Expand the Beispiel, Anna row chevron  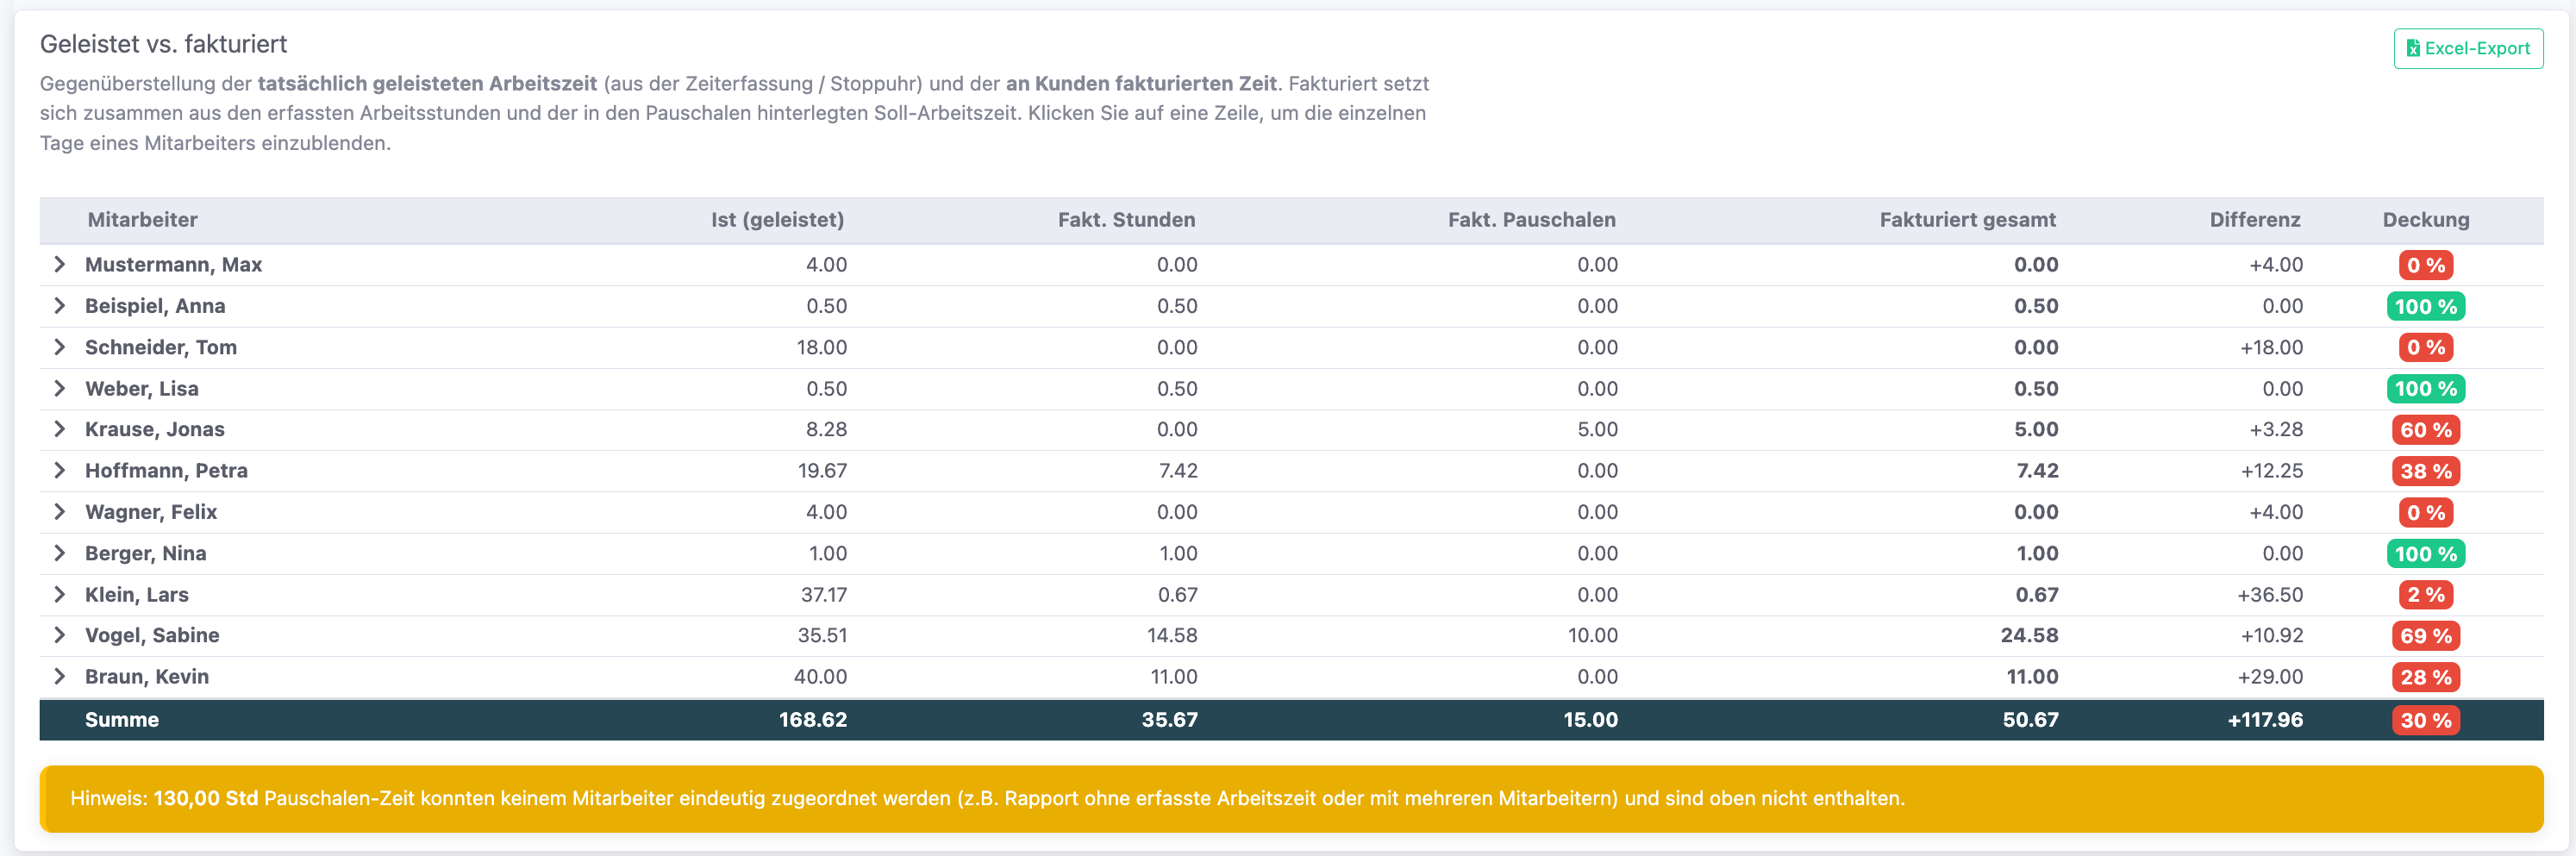[60, 306]
